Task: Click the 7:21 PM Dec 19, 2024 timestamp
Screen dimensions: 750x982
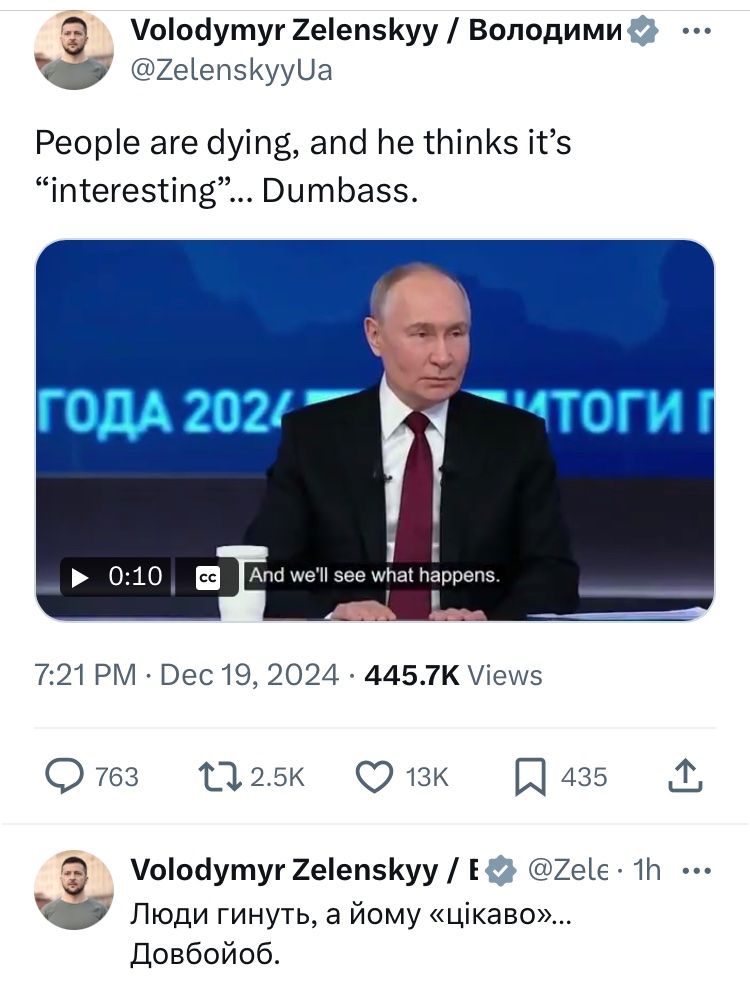Action: 187,675
